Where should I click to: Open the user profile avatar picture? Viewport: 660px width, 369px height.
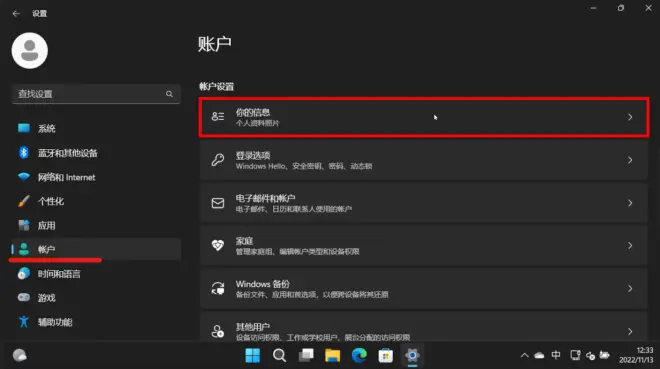tap(29, 50)
